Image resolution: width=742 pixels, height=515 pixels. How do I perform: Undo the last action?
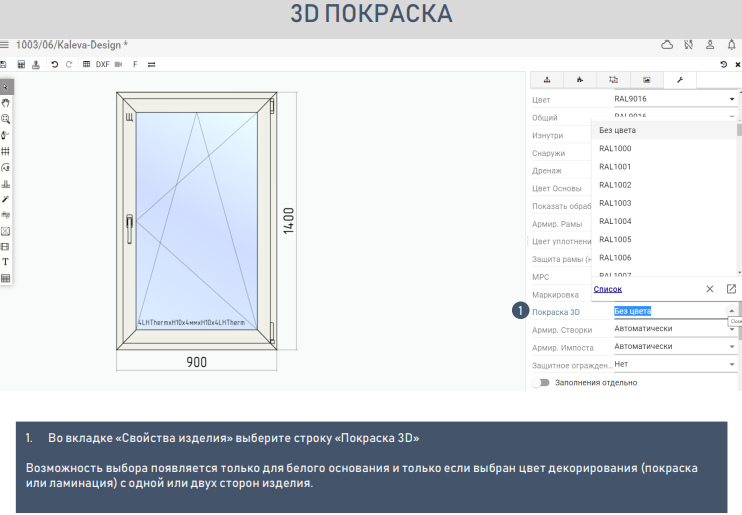pos(55,64)
